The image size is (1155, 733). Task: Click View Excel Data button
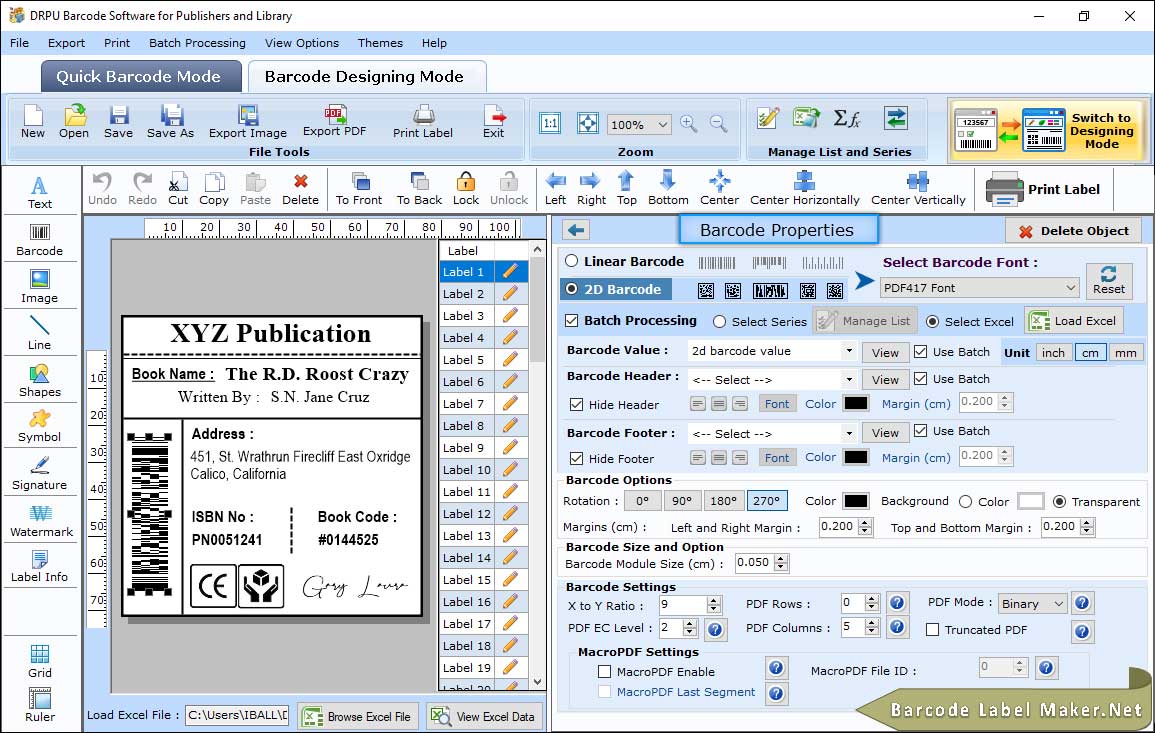coord(484,716)
